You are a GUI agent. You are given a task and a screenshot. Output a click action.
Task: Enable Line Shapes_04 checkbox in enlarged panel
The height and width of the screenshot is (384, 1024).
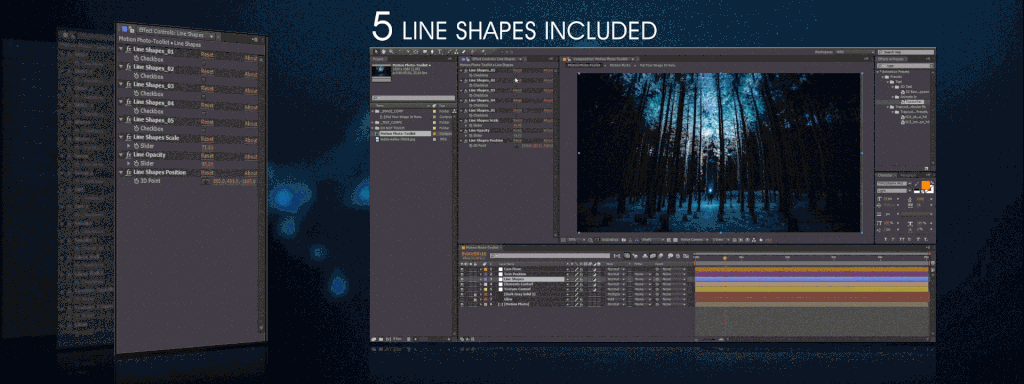point(204,114)
